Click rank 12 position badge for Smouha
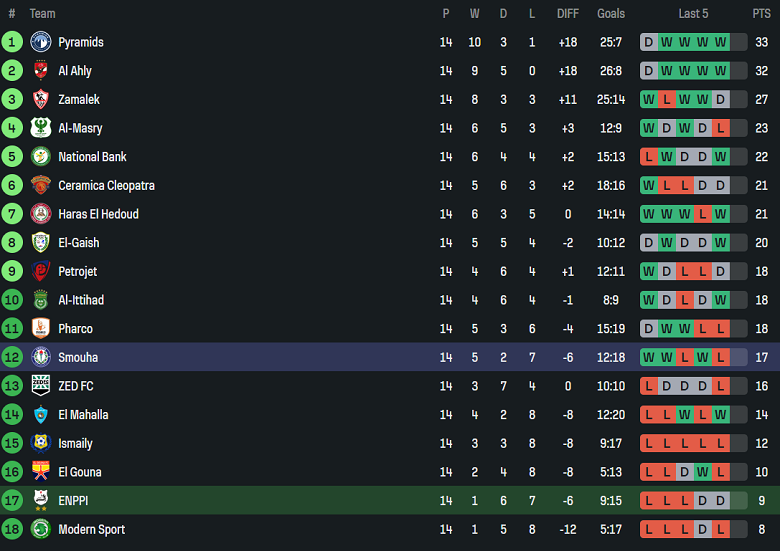 tap(12, 357)
